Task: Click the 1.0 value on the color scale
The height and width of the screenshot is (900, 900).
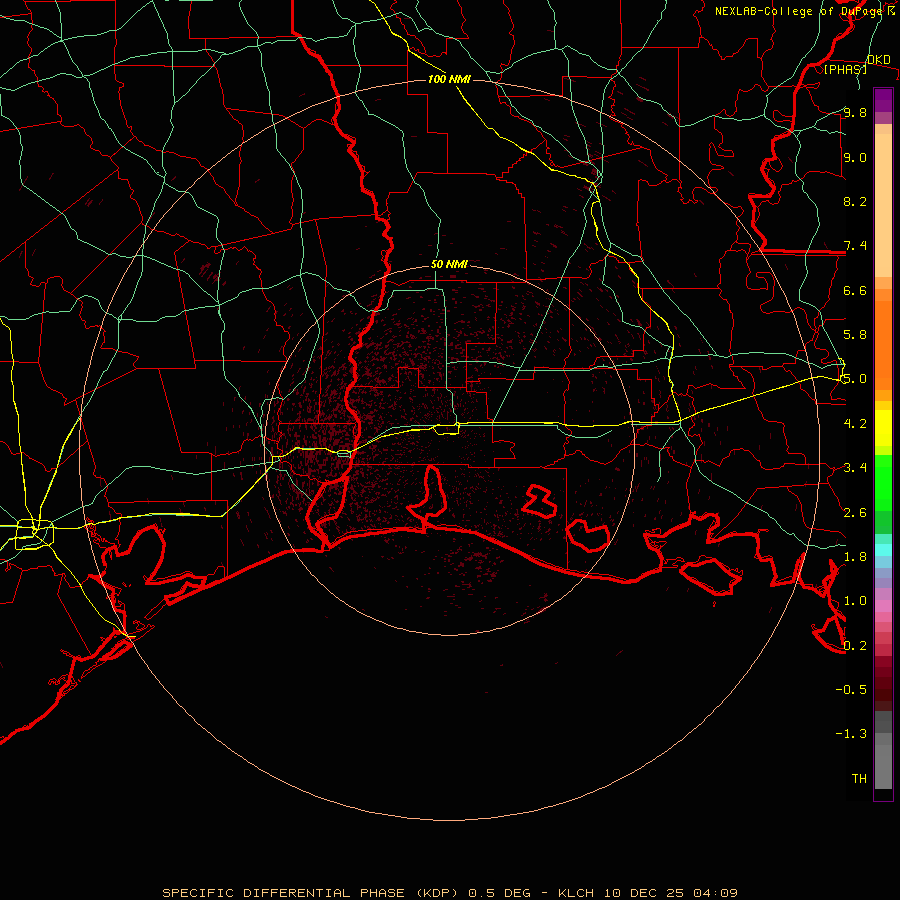Action: click(x=855, y=600)
